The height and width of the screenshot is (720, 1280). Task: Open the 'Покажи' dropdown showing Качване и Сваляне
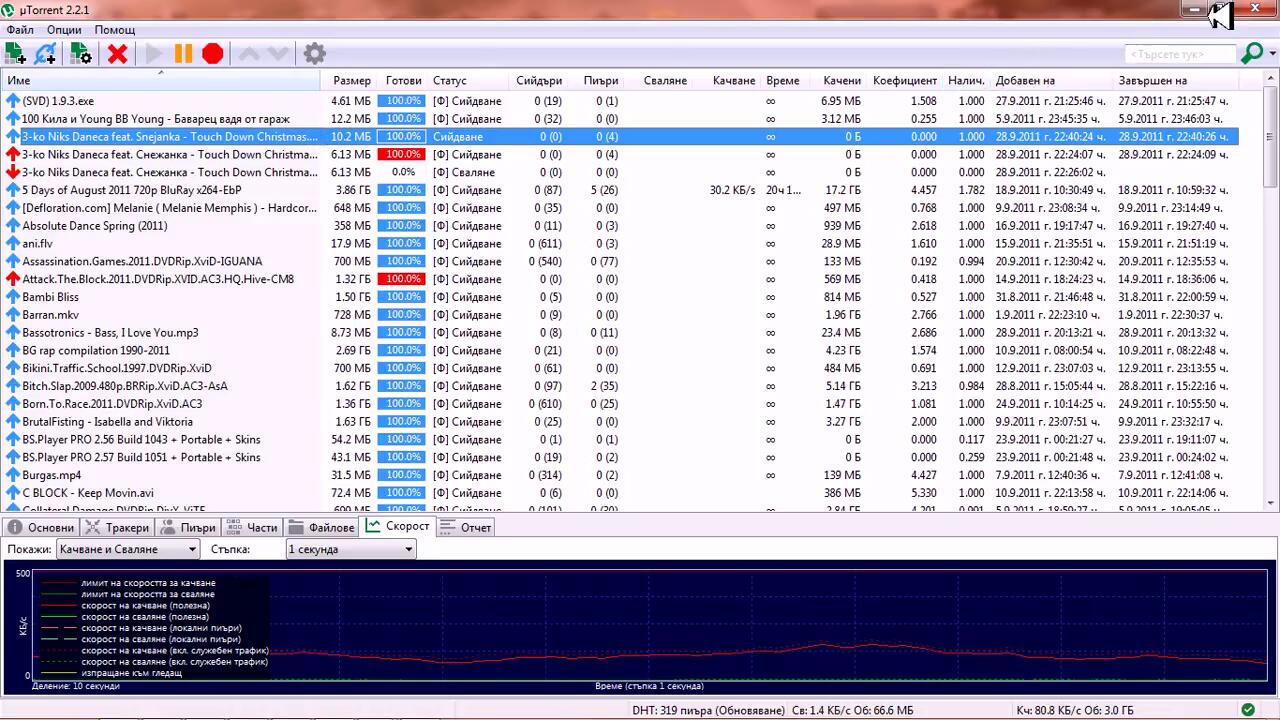127,549
